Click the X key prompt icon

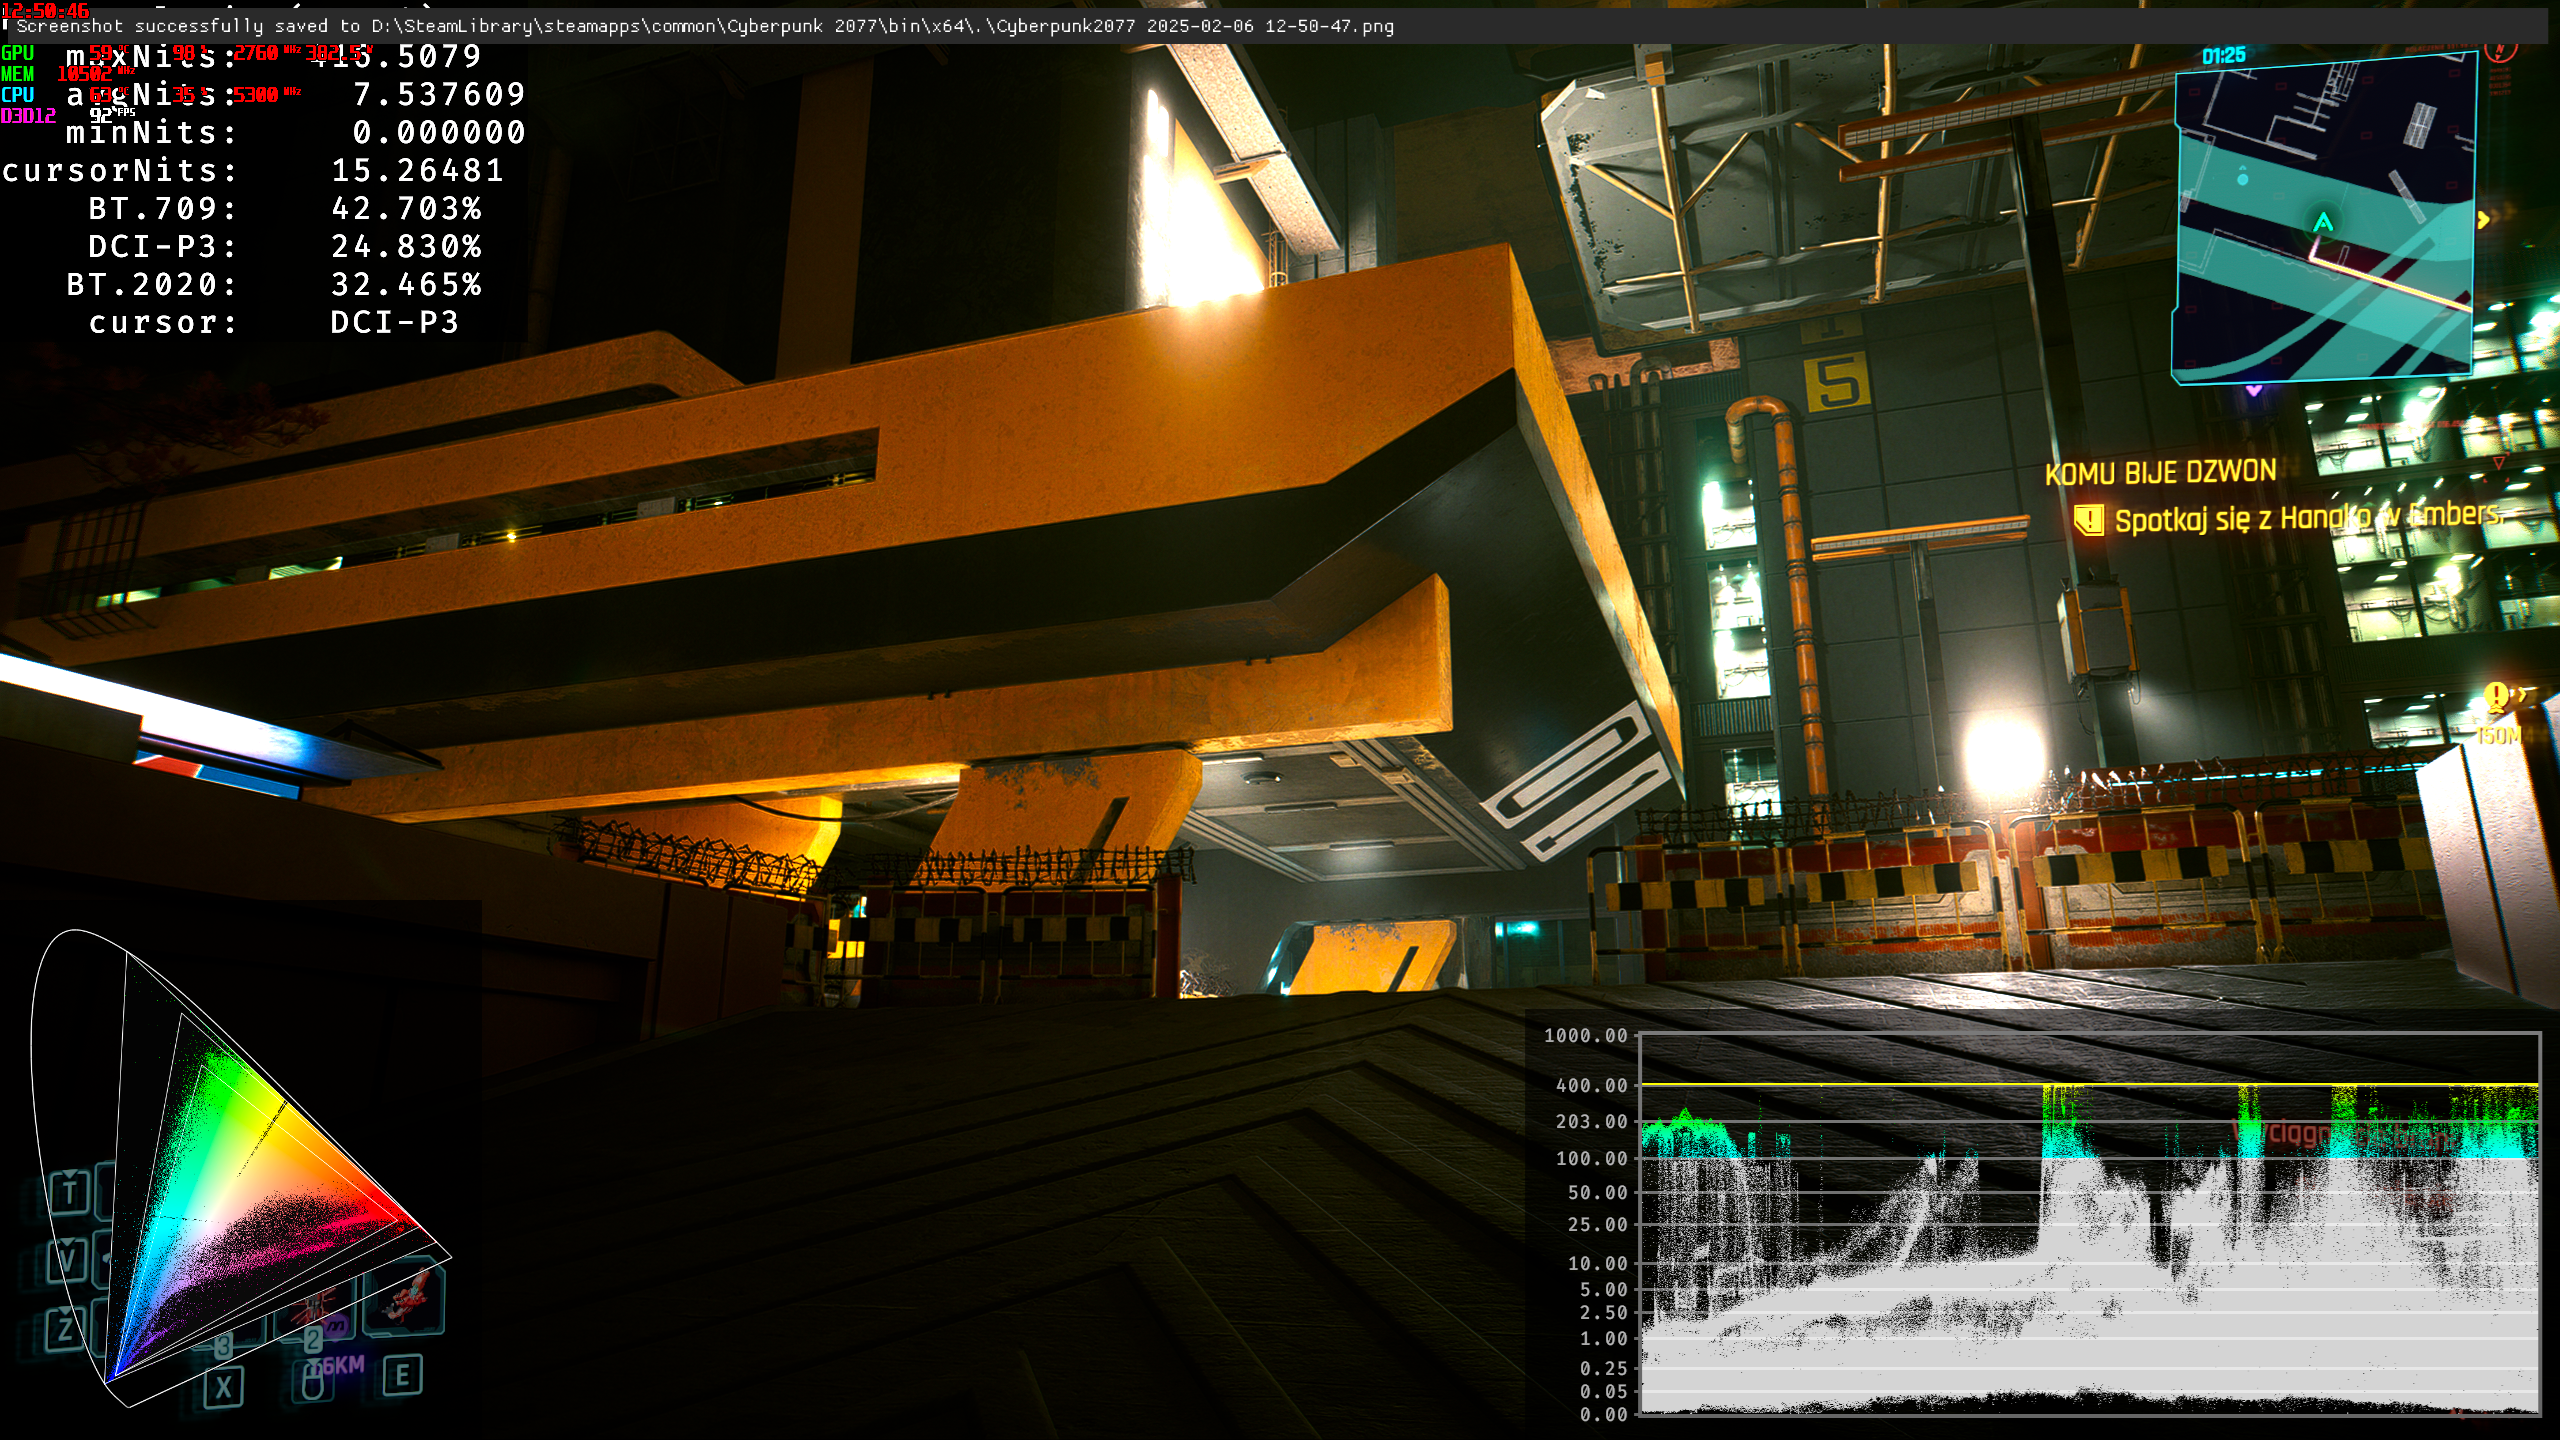[x=223, y=1387]
